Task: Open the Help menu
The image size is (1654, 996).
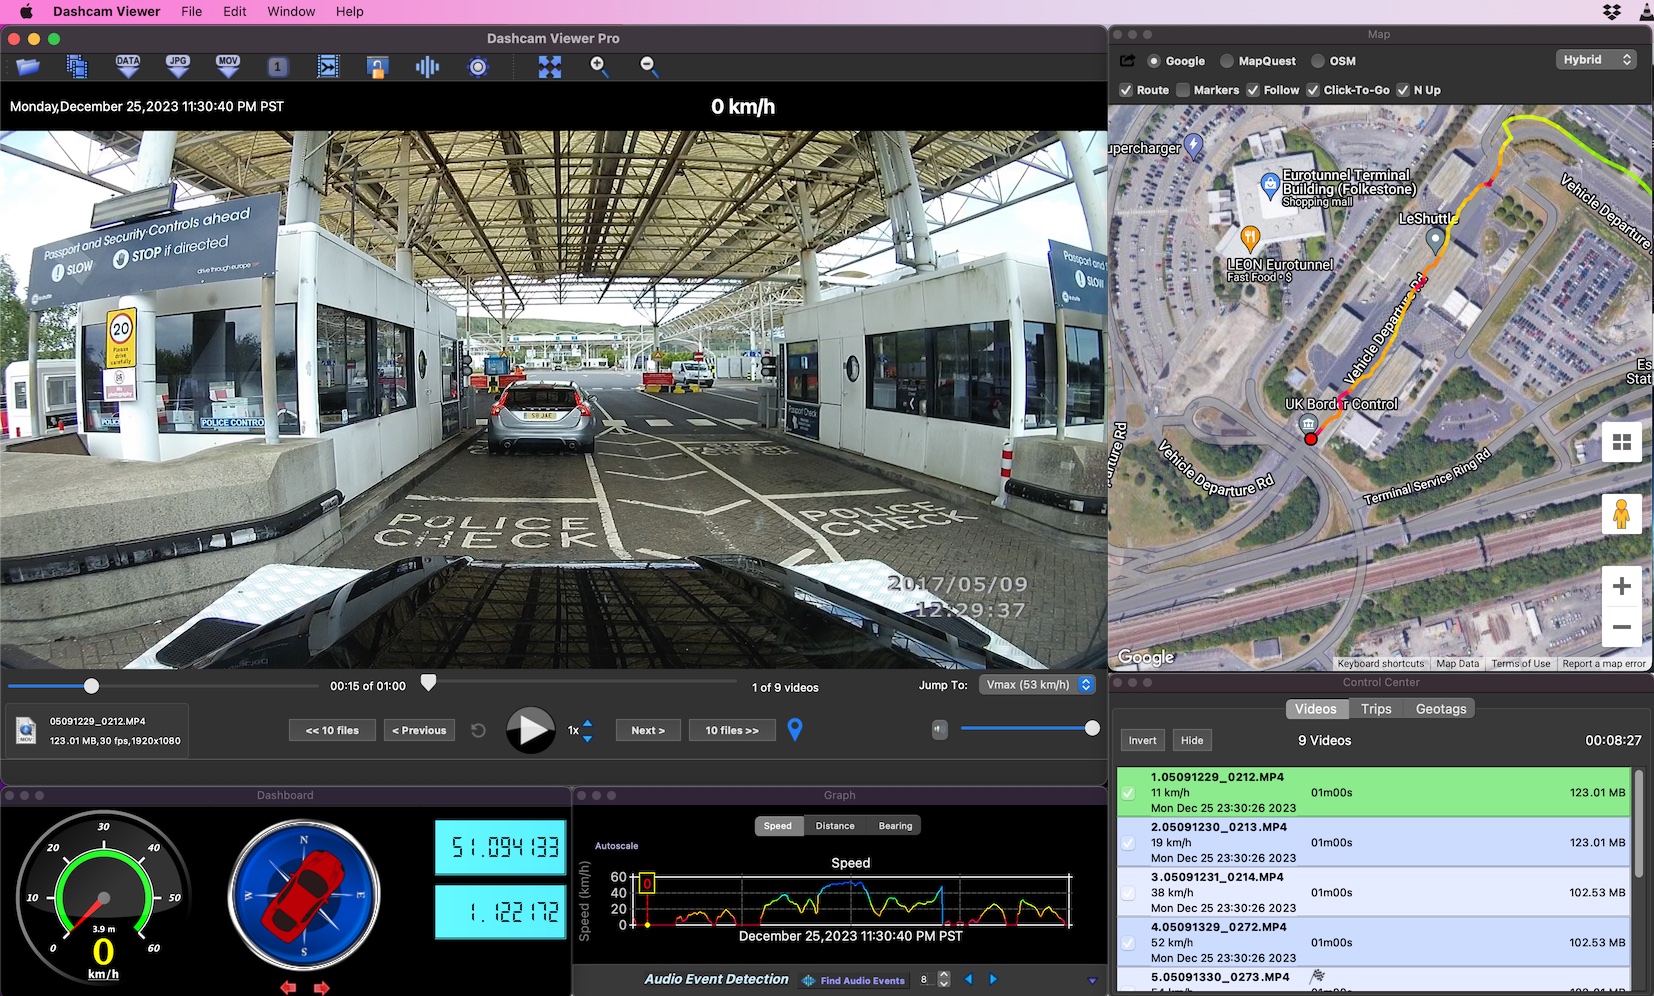Action: 349,11
